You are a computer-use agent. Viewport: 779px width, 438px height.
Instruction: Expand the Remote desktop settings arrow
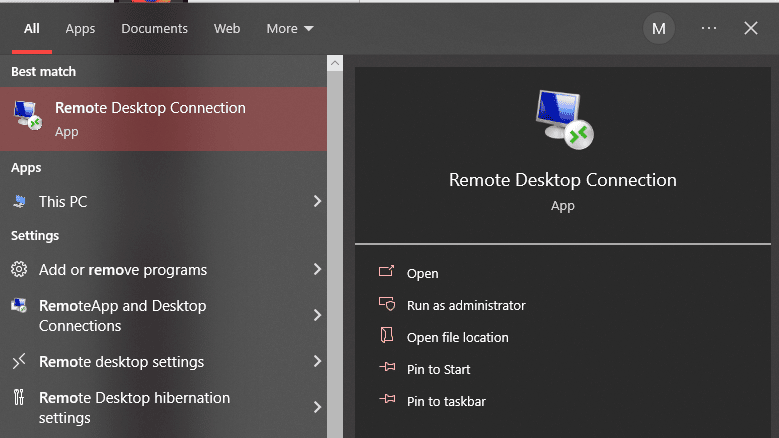click(x=317, y=362)
